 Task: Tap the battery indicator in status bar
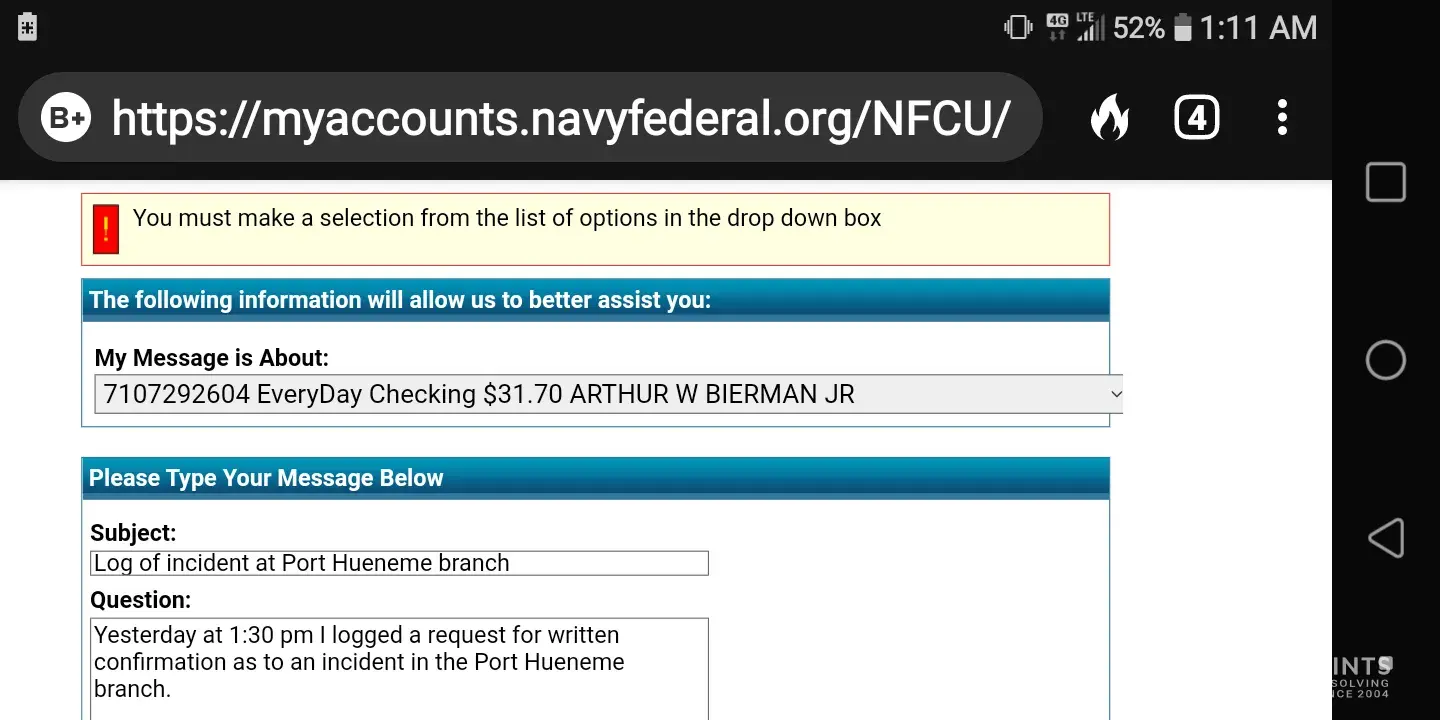(1183, 28)
